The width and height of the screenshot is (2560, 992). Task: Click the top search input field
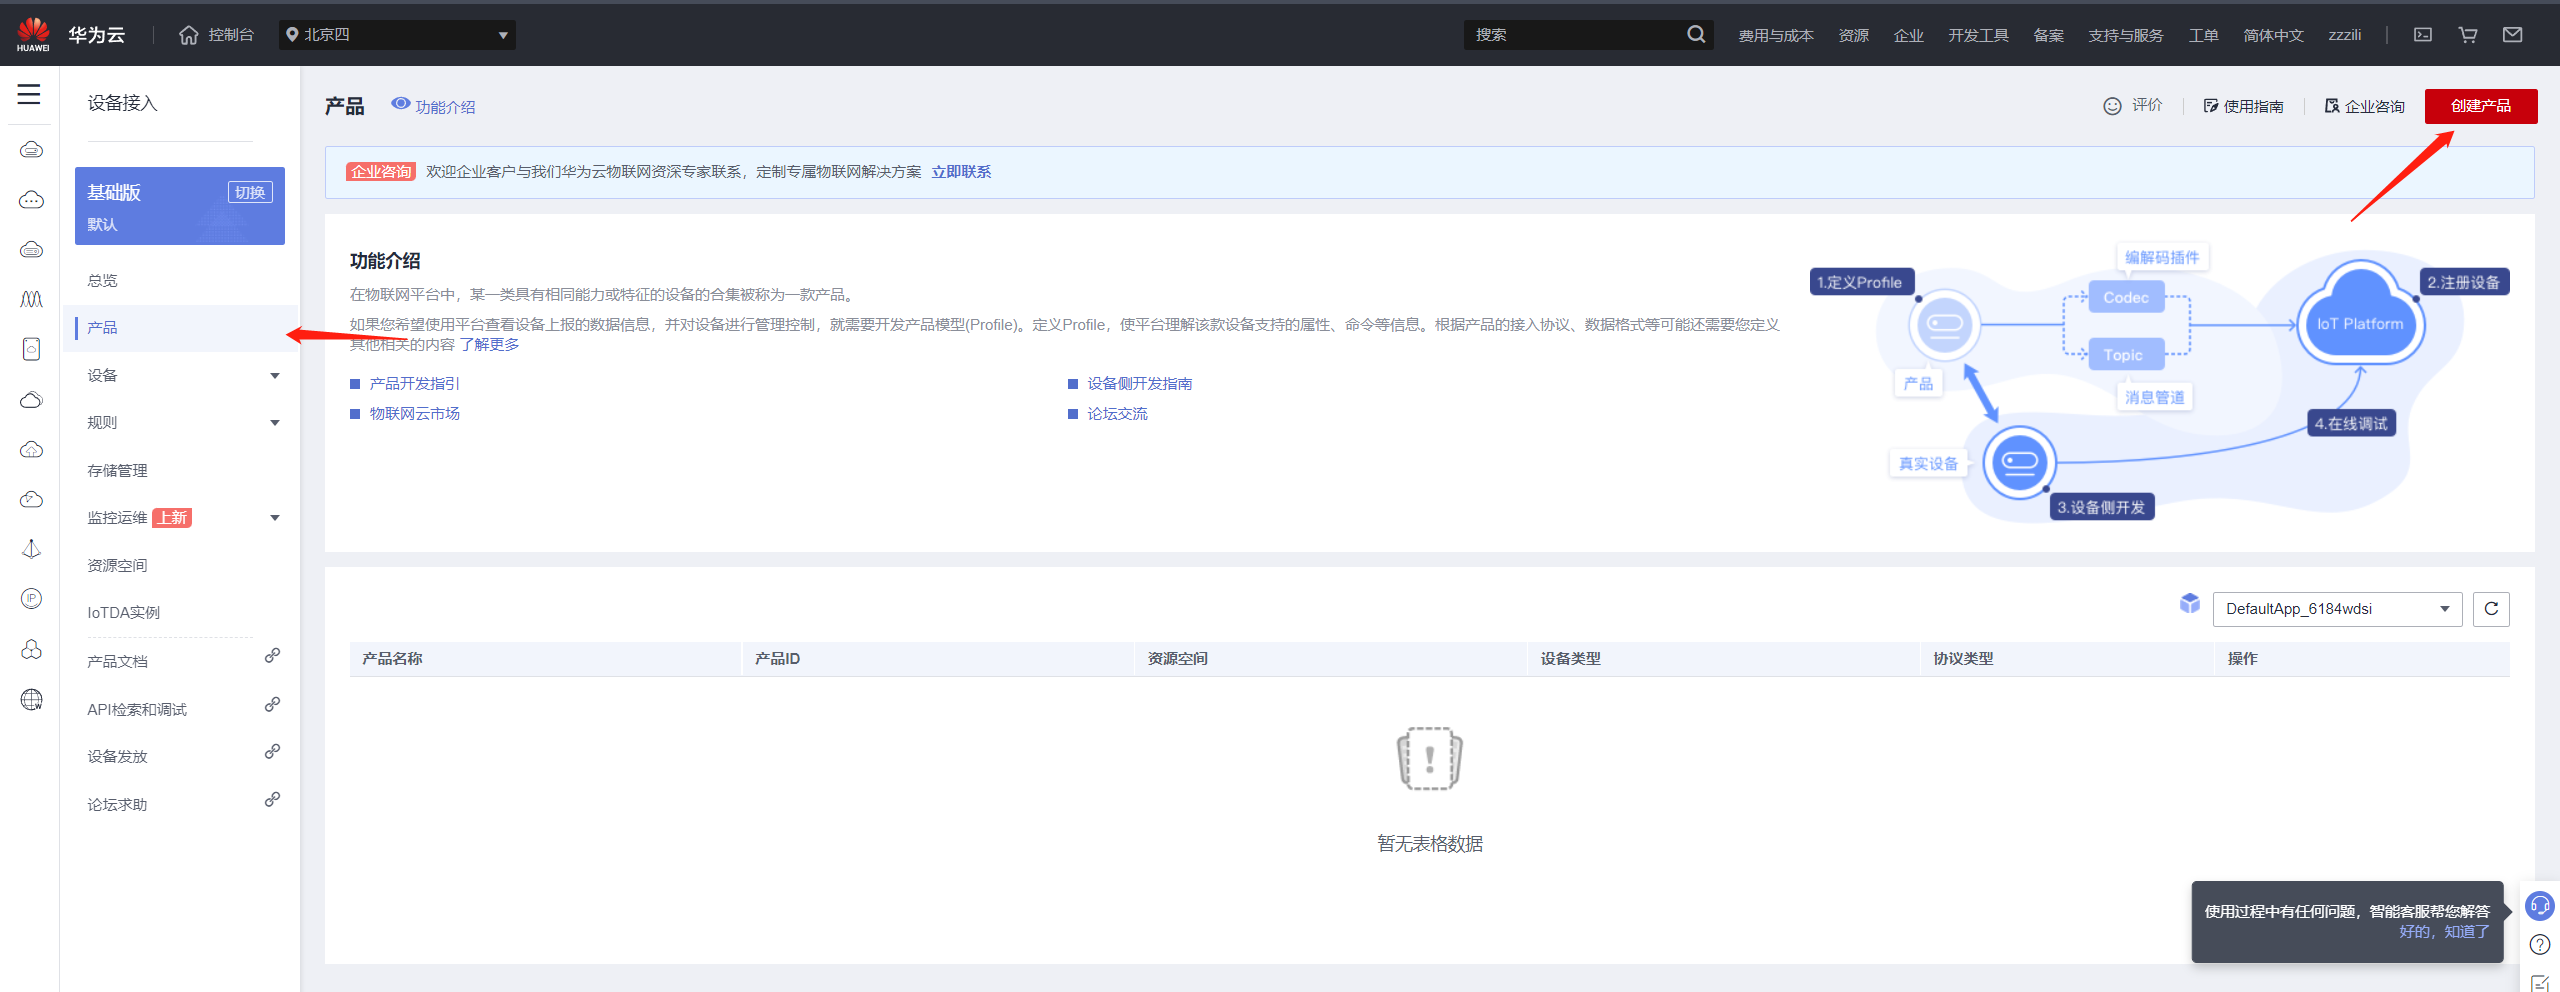1575,35
